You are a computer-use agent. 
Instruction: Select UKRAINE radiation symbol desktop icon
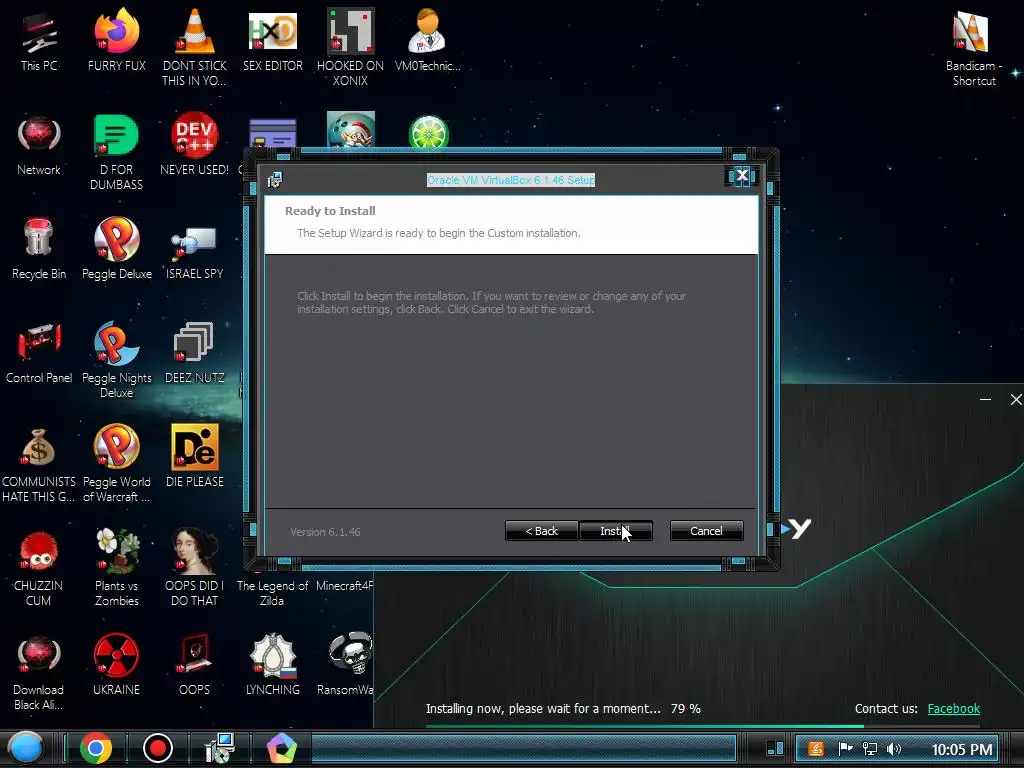(117, 665)
